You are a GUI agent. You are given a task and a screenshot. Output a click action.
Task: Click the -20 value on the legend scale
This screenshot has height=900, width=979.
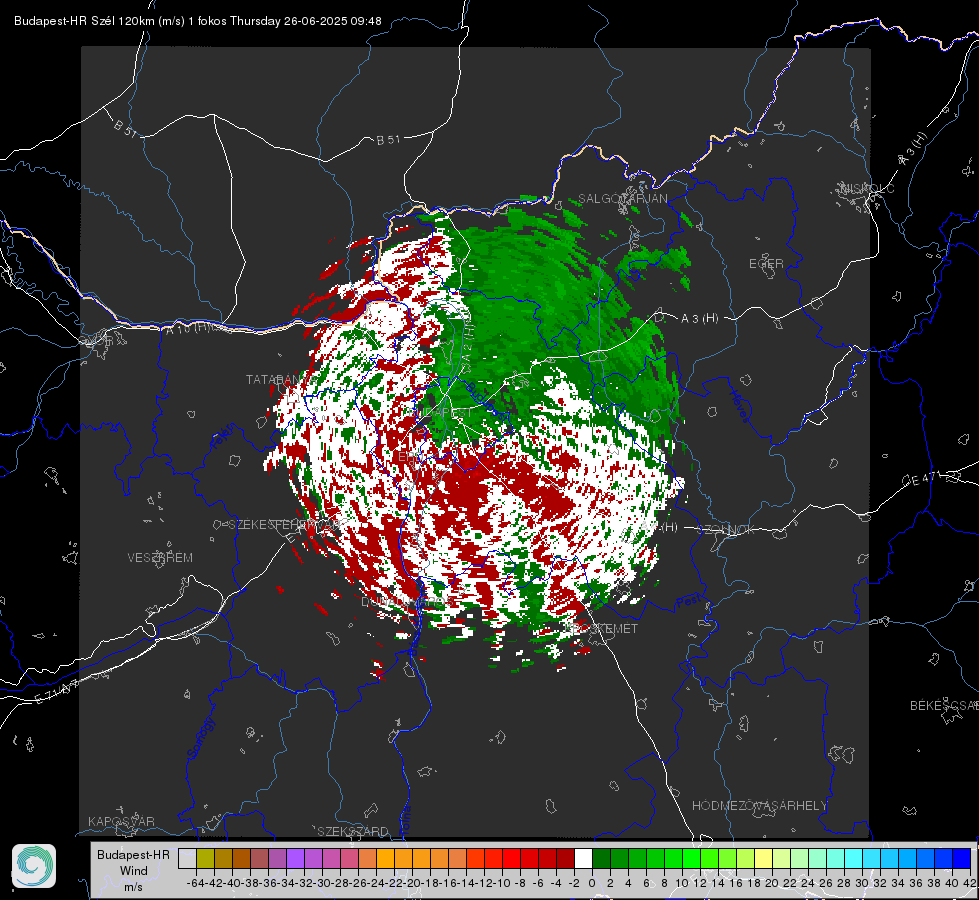point(412,883)
